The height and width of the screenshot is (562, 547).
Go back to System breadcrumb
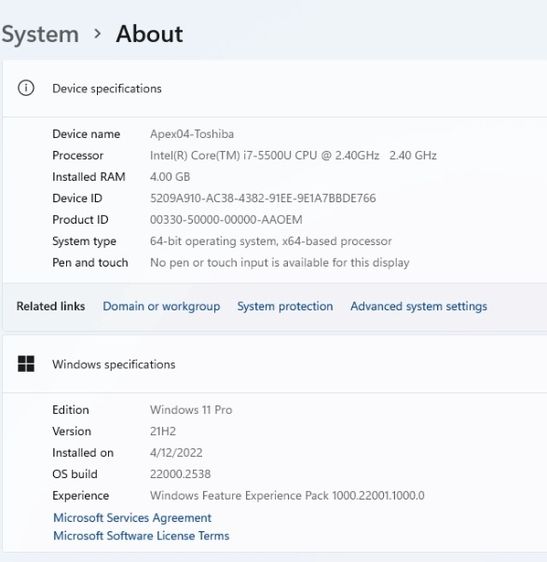[x=40, y=35]
